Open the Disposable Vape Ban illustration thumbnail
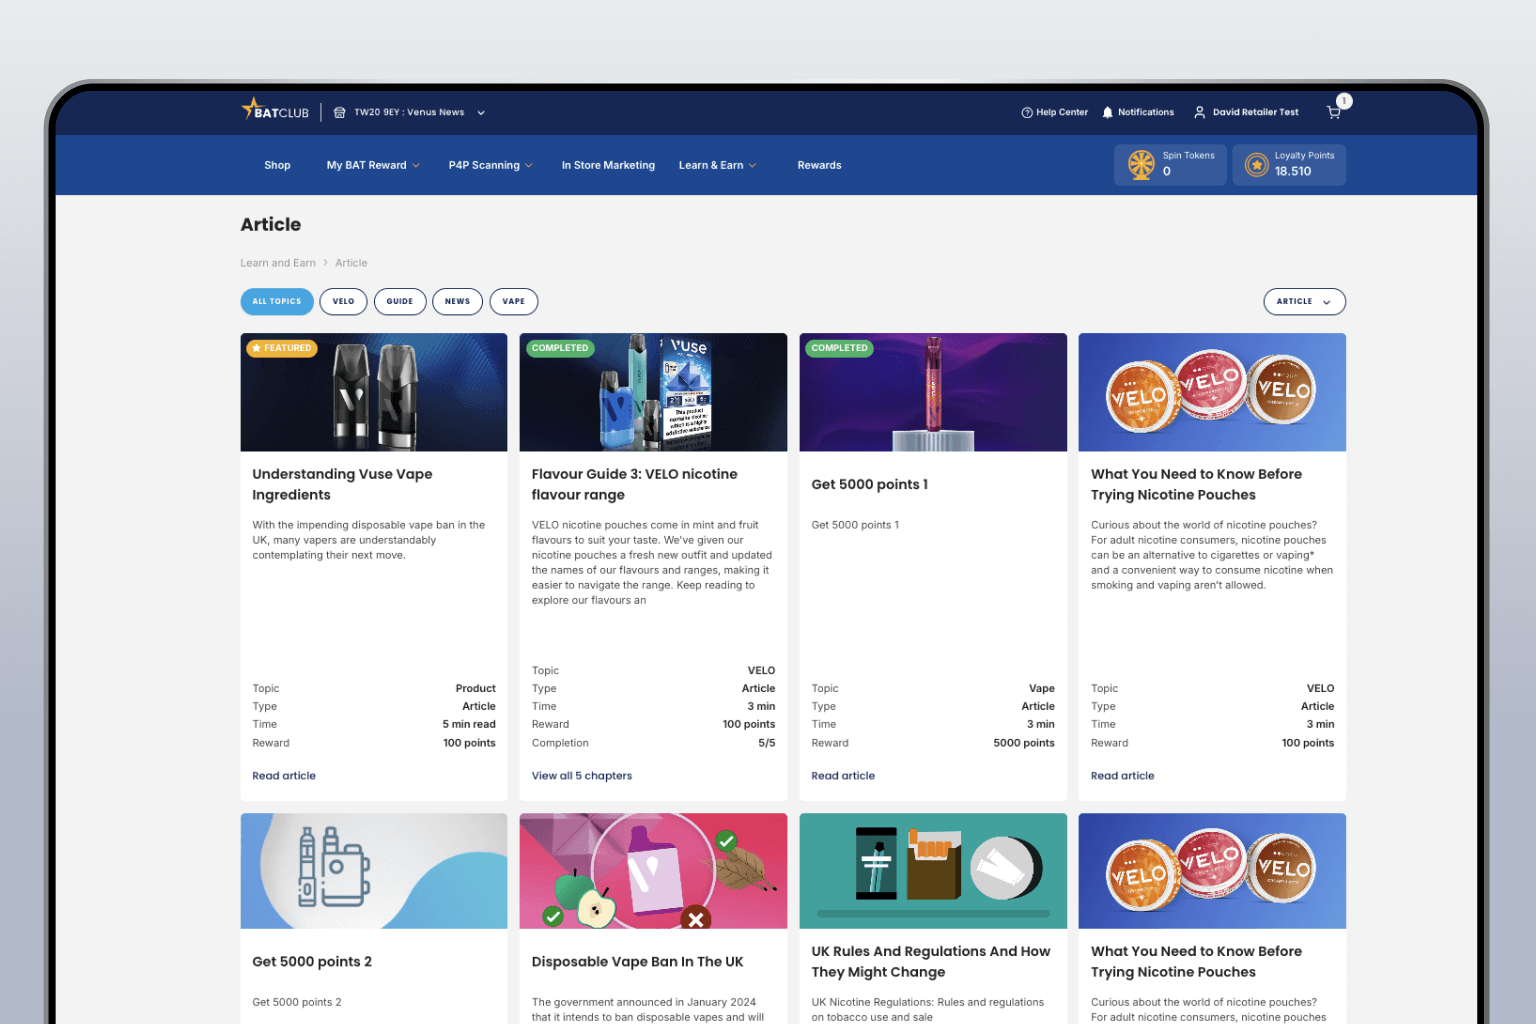1536x1024 pixels. pos(653,871)
